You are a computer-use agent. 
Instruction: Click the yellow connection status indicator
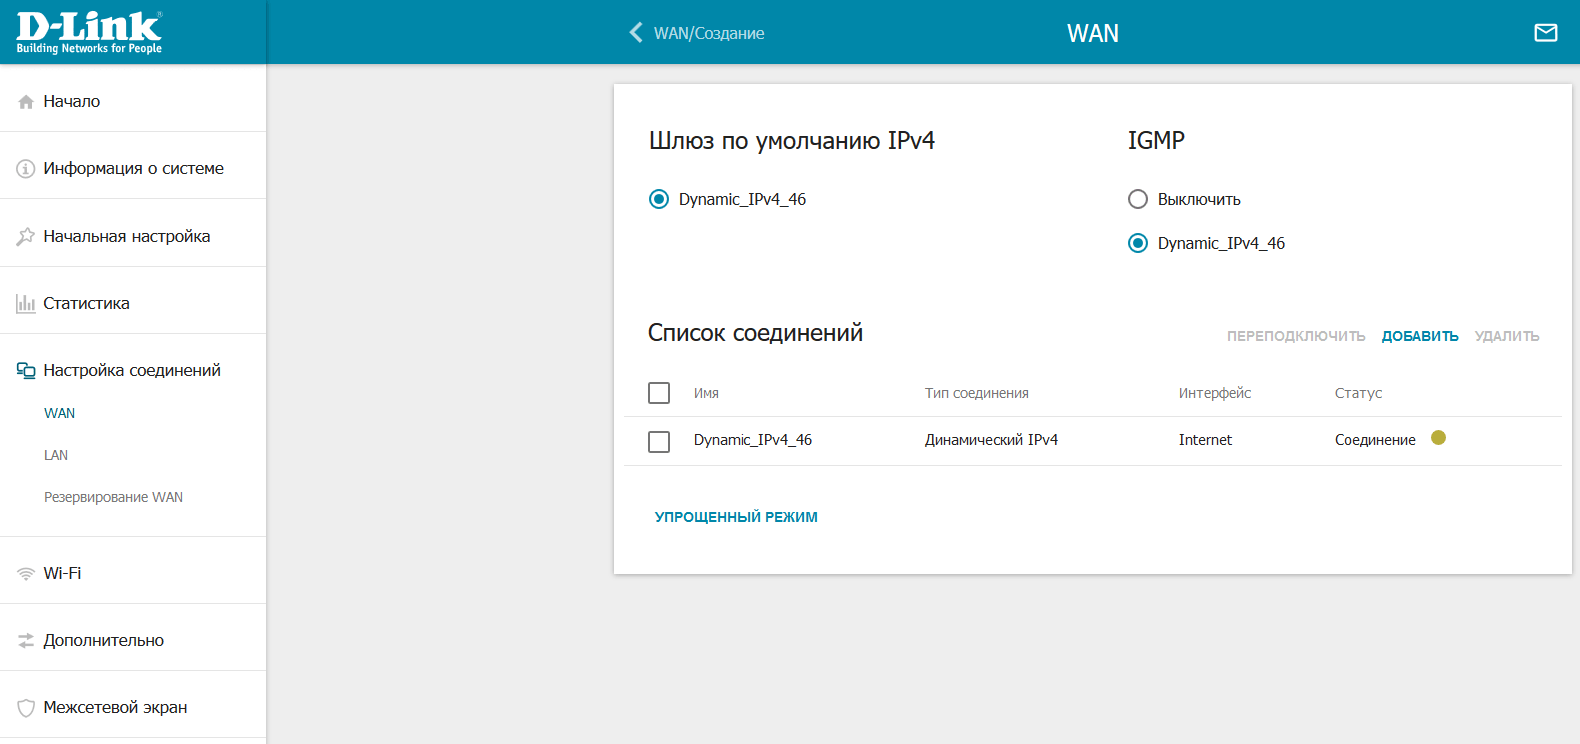[1438, 438]
